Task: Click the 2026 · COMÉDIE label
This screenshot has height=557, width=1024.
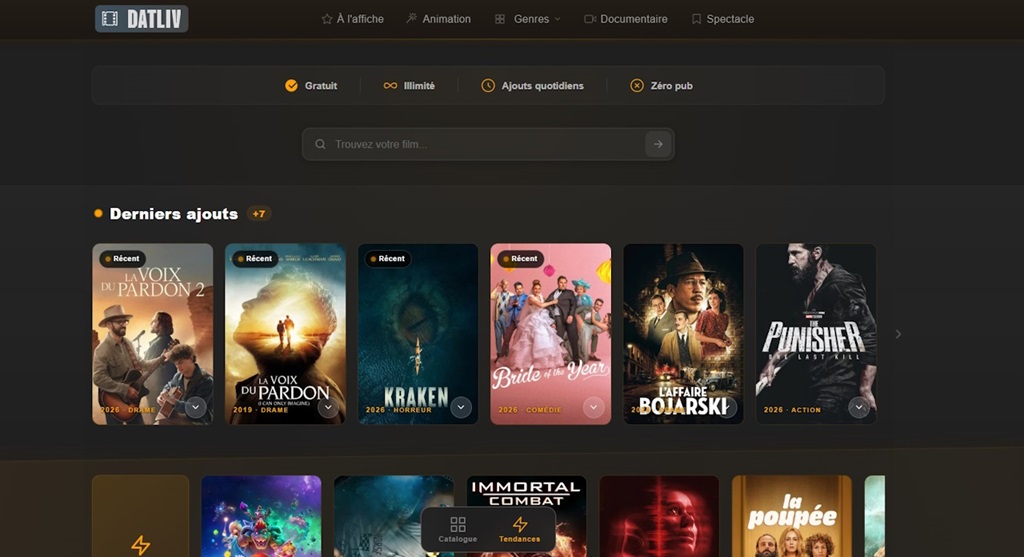Action: coord(530,410)
